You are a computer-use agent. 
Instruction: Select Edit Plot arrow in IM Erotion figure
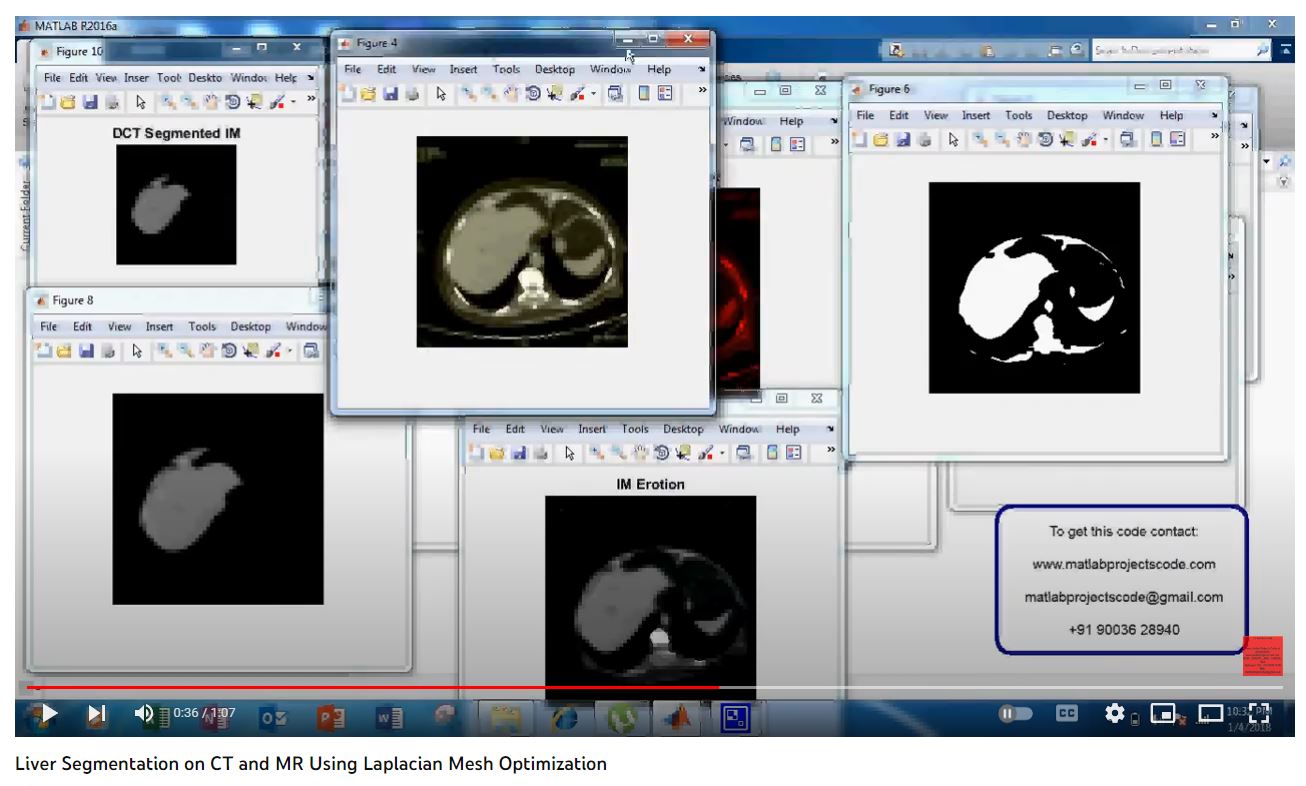(569, 453)
